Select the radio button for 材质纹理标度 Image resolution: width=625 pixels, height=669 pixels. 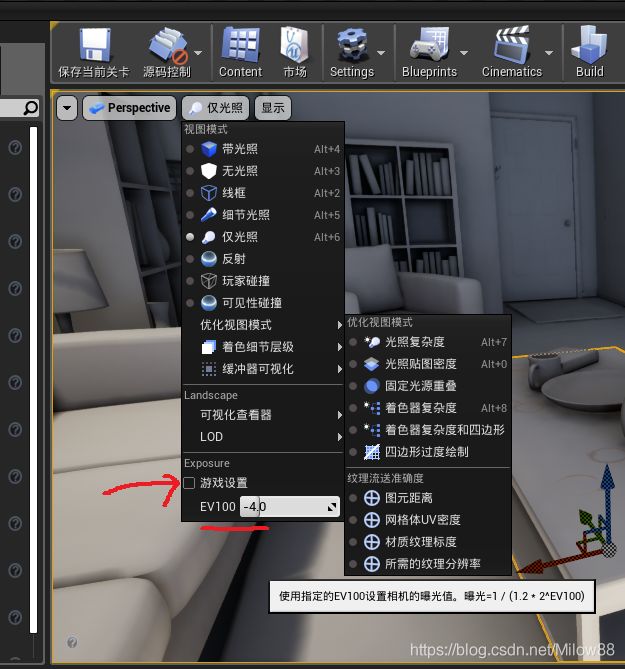[x=353, y=542]
